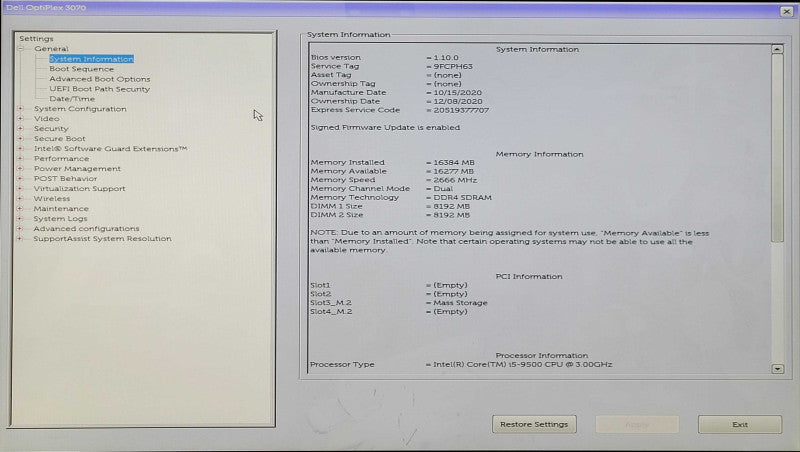Expand SupportAssist System Resolution node
The image size is (800, 452).
[x=21, y=239]
